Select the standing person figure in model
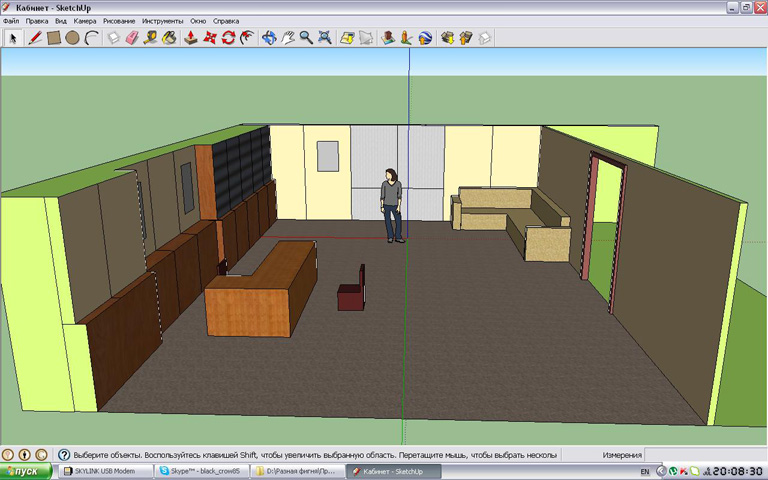768x480 pixels. click(x=392, y=206)
